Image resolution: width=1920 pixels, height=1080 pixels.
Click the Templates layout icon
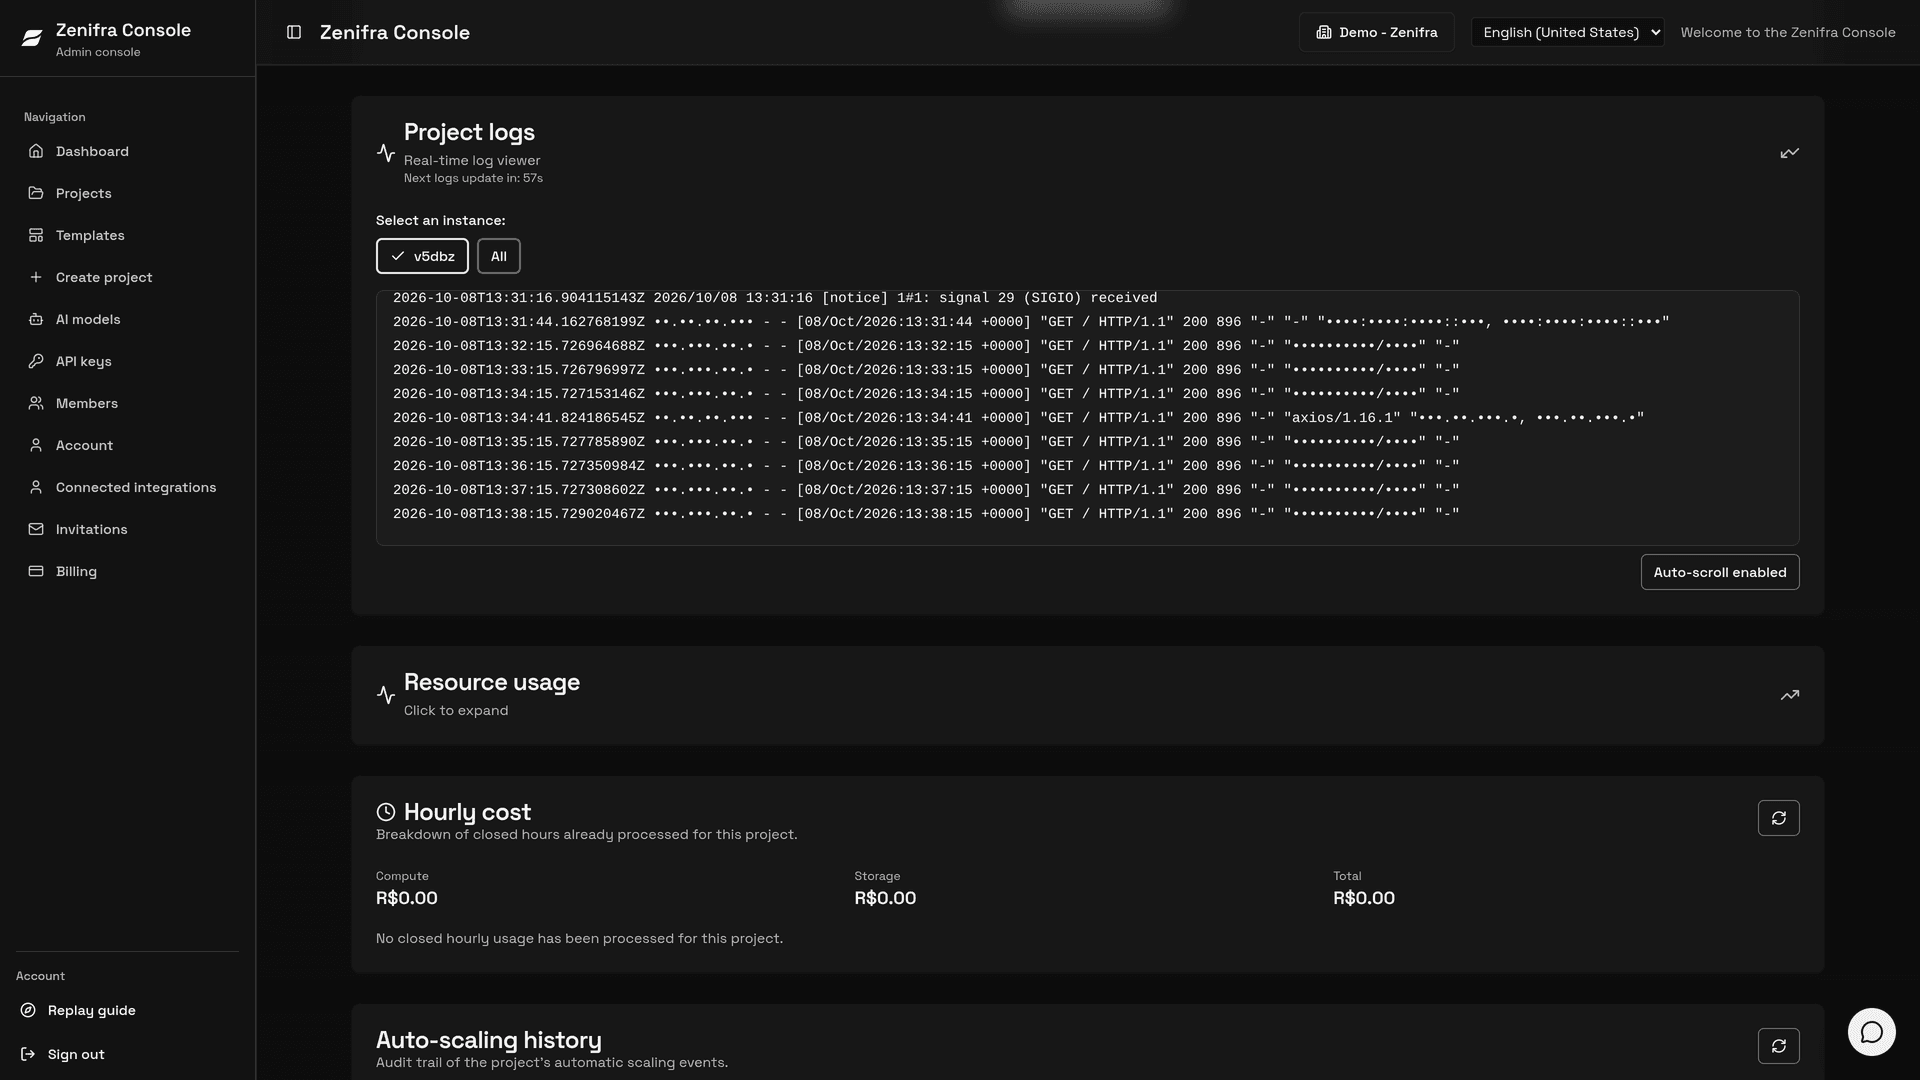click(36, 235)
